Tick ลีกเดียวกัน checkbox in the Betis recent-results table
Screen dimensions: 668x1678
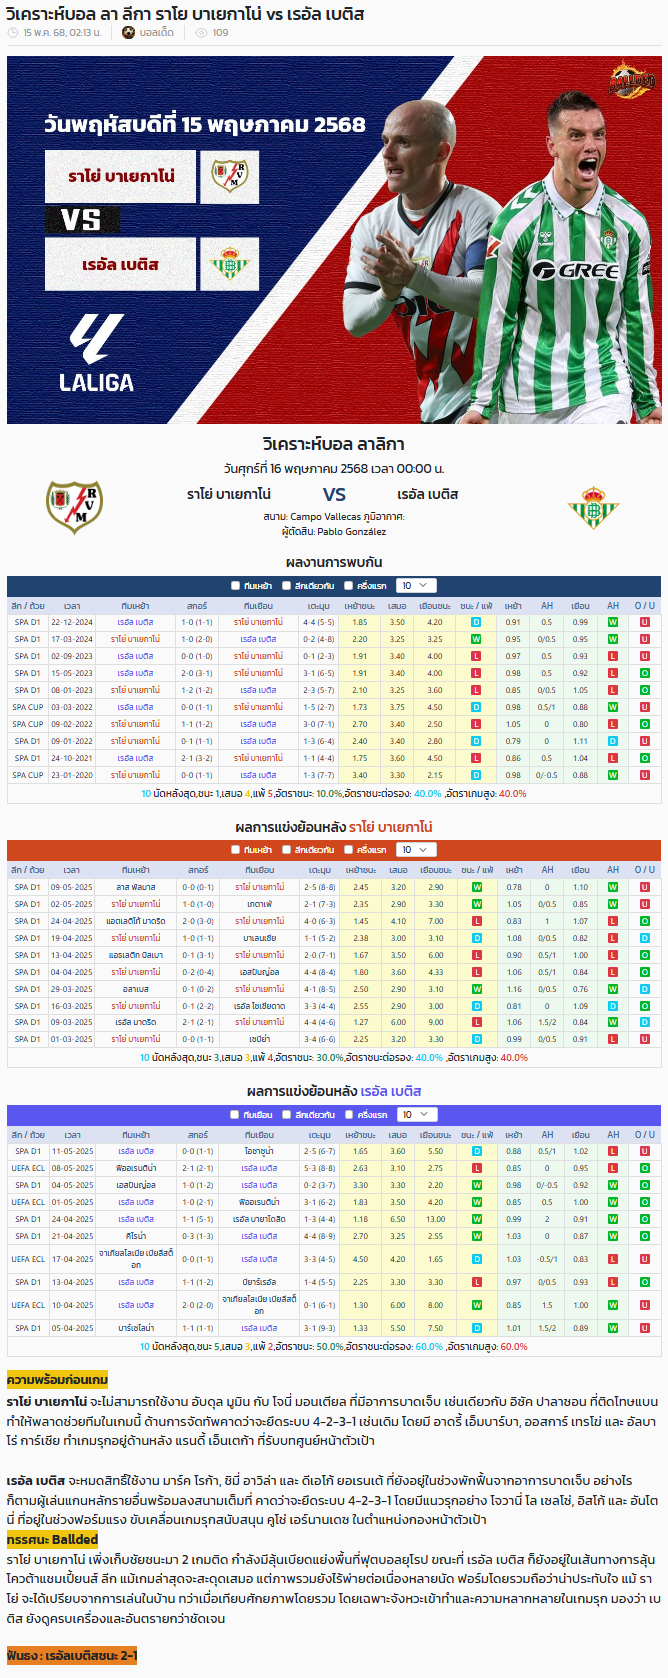[287, 1114]
